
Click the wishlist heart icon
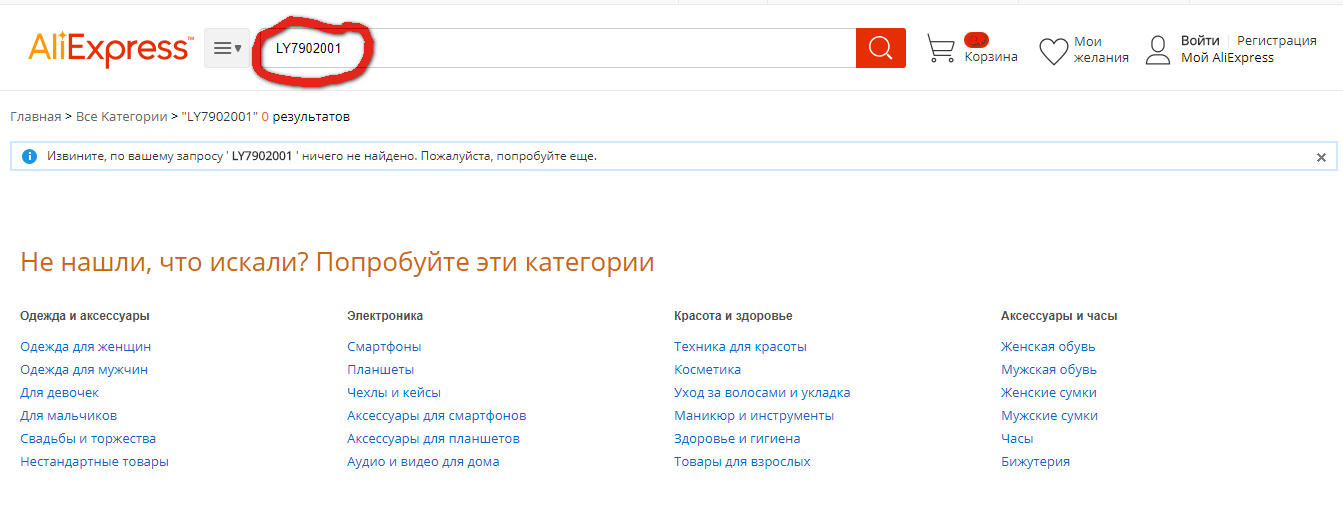1053,51
